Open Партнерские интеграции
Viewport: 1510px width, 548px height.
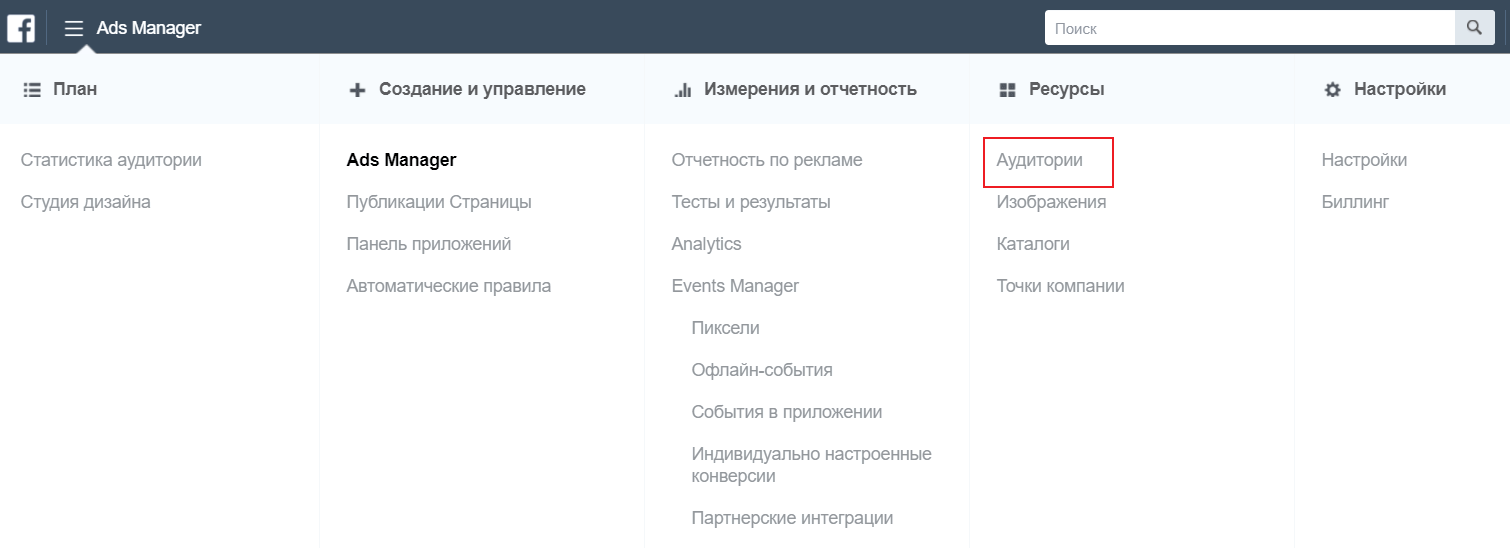coord(792,518)
